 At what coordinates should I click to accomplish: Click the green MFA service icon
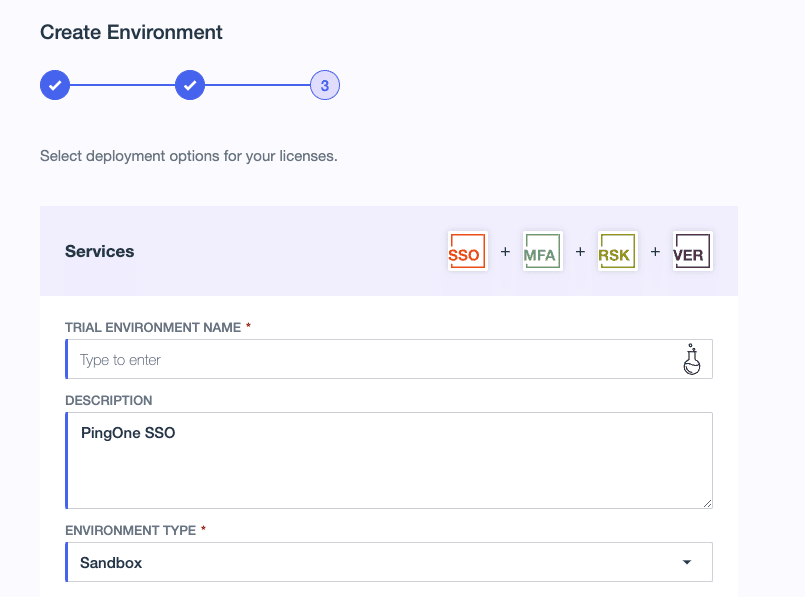(543, 251)
